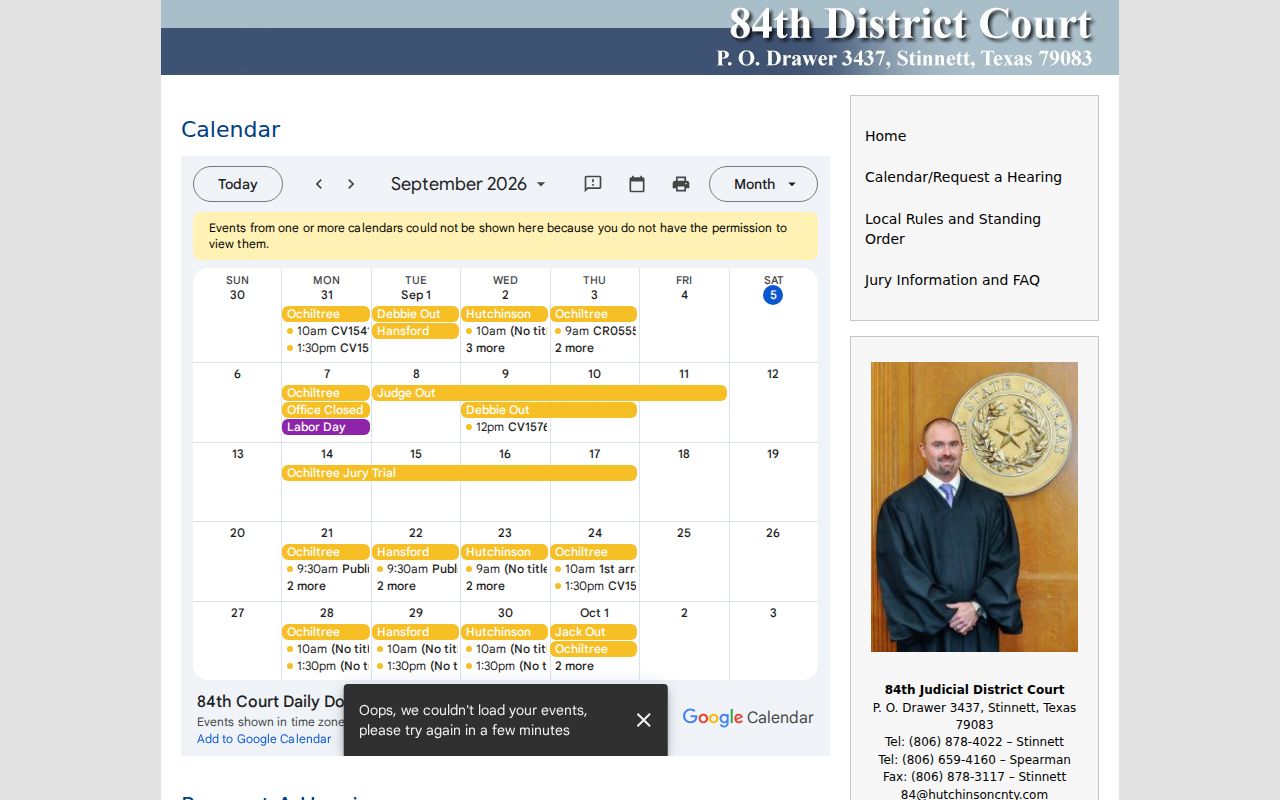
Task: Open the Office Closed event on Sep 7
Action: pyautogui.click(x=326, y=410)
